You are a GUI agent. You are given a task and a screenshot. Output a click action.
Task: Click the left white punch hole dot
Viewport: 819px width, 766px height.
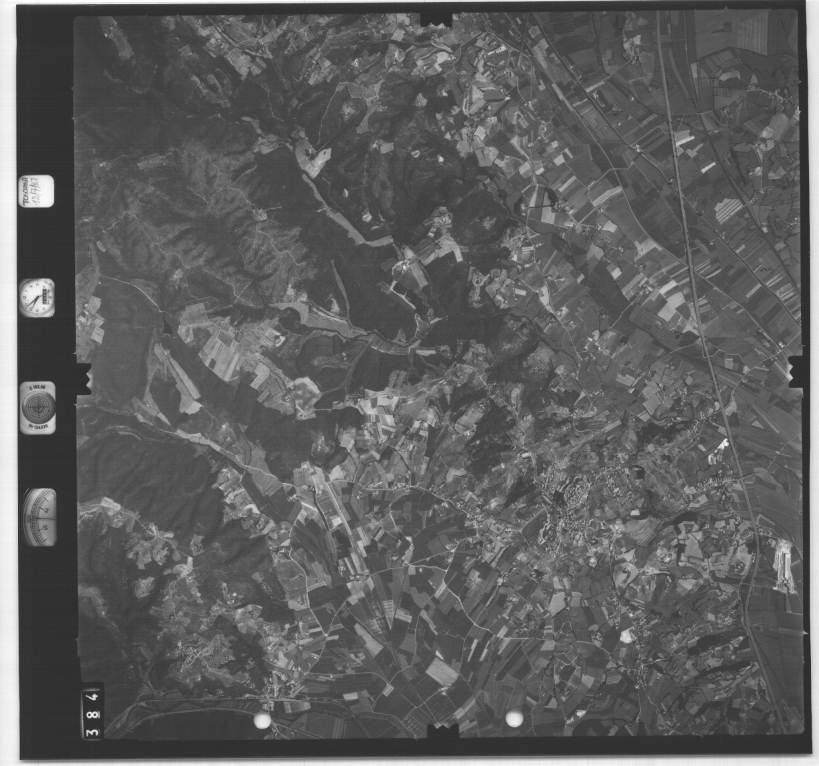[x=262, y=720]
